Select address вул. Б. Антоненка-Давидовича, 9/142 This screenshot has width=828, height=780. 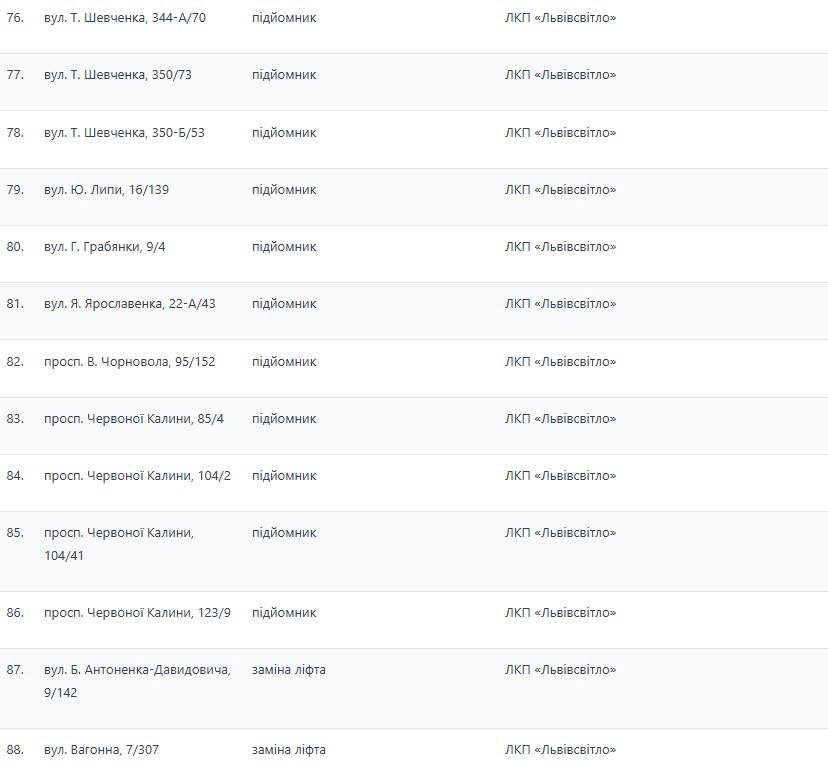(x=137, y=681)
